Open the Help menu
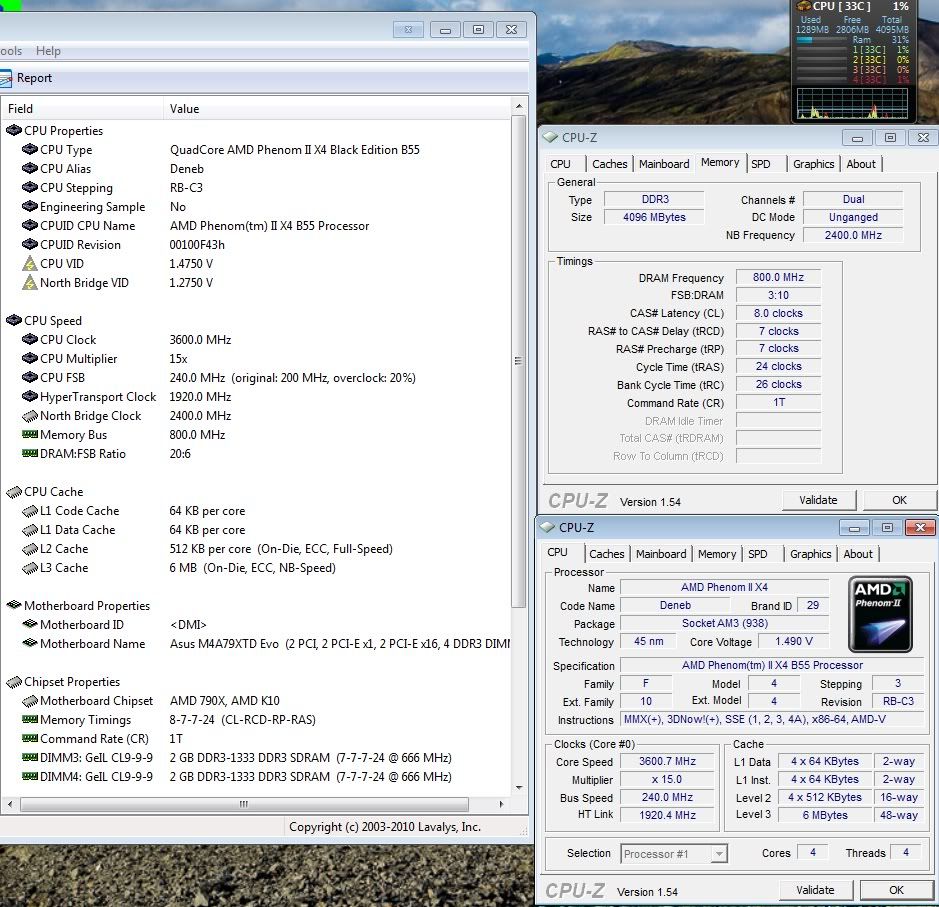The image size is (939, 907). click(48, 51)
